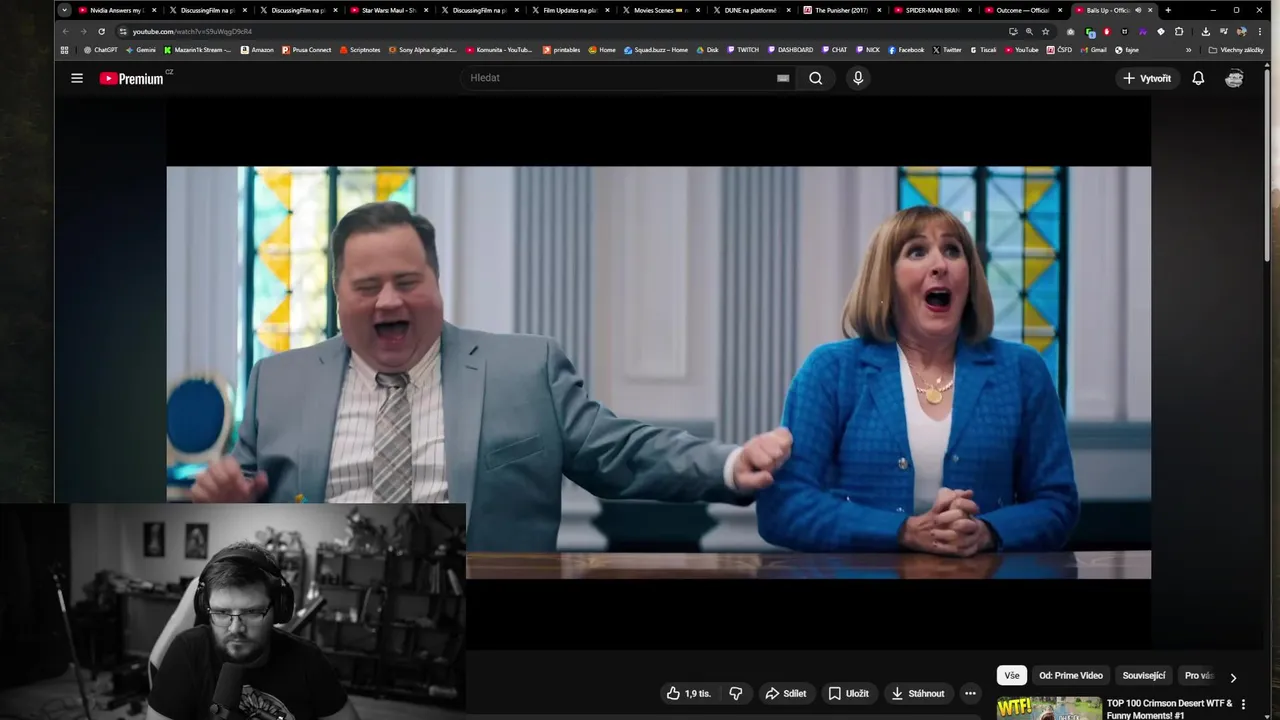Open Scriptnotes bookmark
This screenshot has height=720, width=1280.
pyautogui.click(x=360, y=49)
